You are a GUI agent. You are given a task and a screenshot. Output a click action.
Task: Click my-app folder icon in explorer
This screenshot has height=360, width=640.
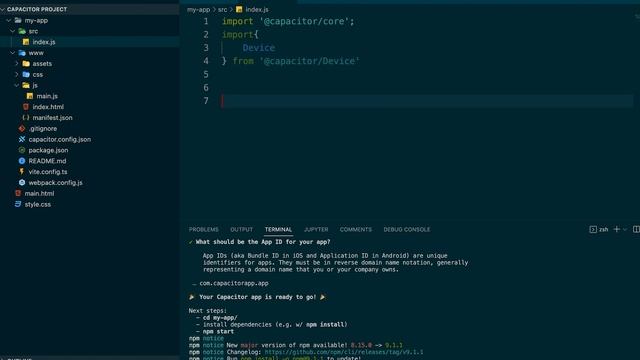coord(18,20)
